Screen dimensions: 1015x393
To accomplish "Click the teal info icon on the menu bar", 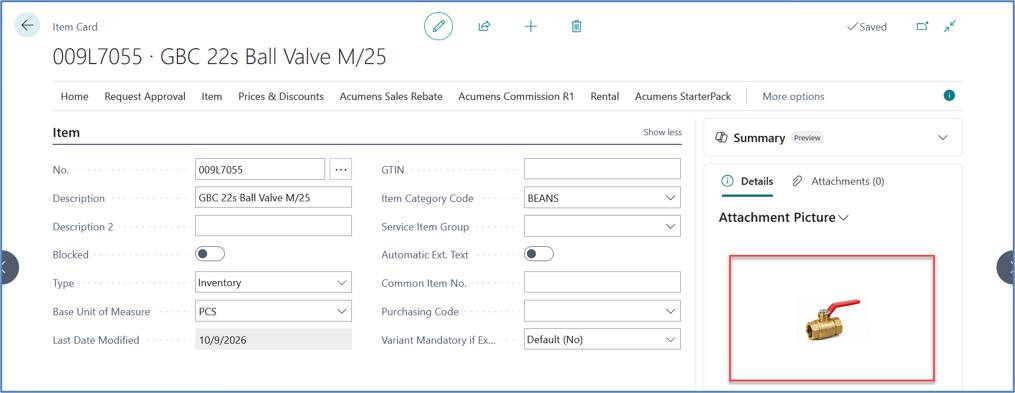I will point(949,96).
